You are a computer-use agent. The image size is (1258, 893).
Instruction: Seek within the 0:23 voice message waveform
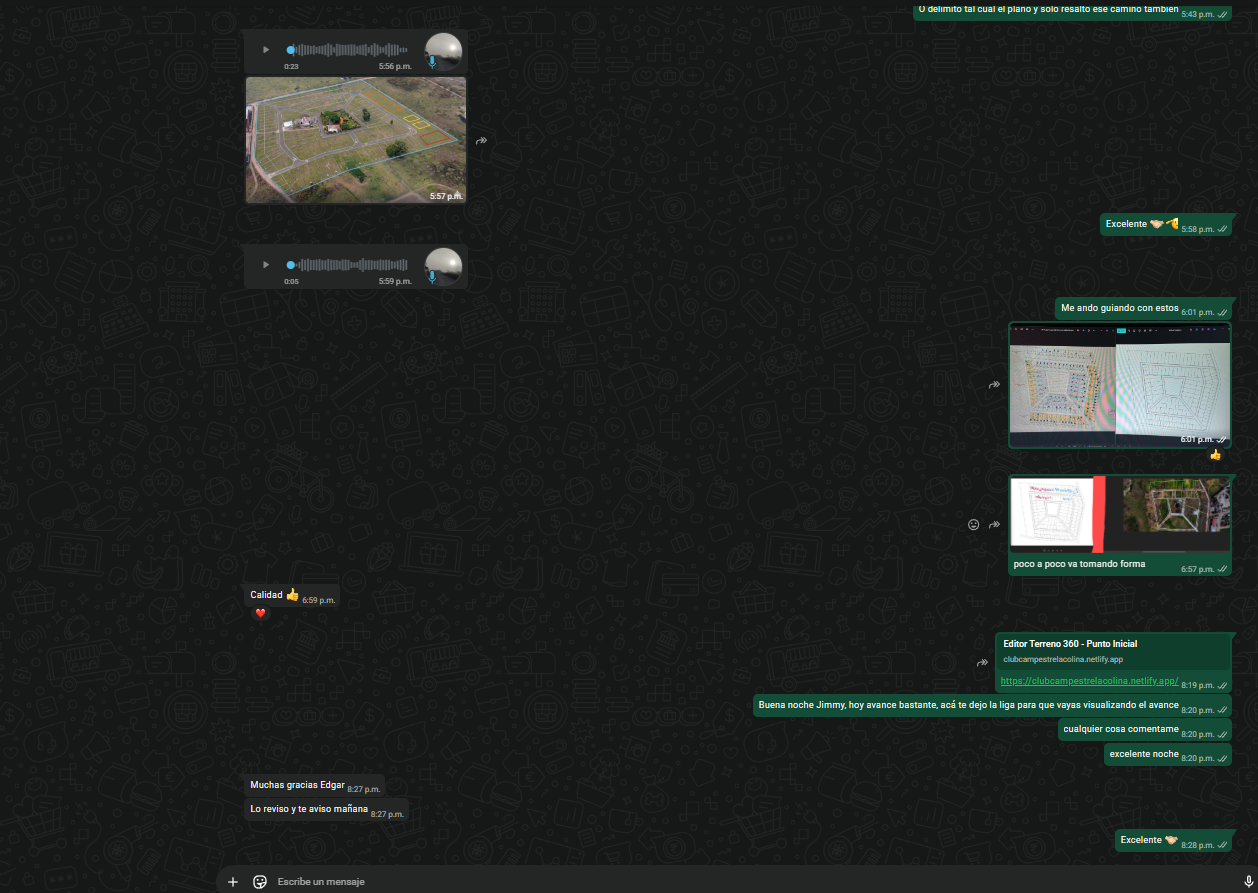pyautogui.click(x=352, y=50)
